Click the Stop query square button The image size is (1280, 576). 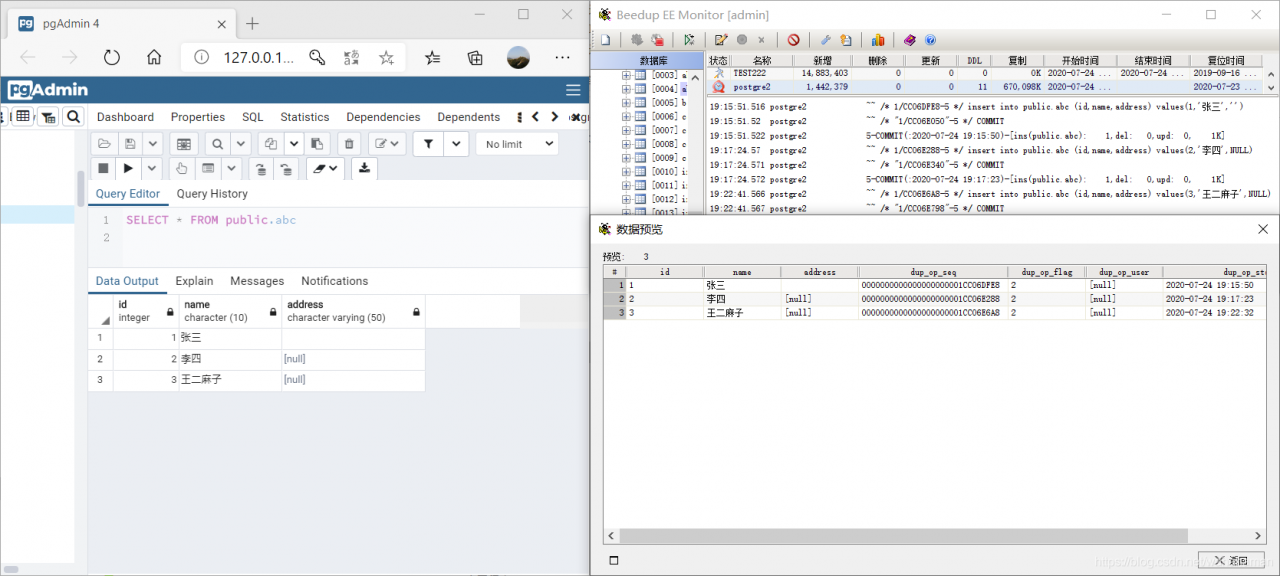click(103, 168)
